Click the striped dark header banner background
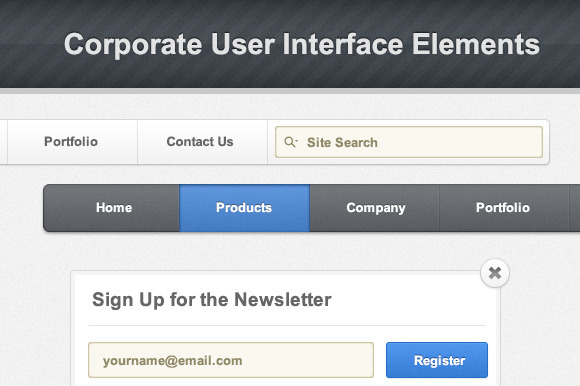This screenshot has width=580, height=386. [290, 74]
